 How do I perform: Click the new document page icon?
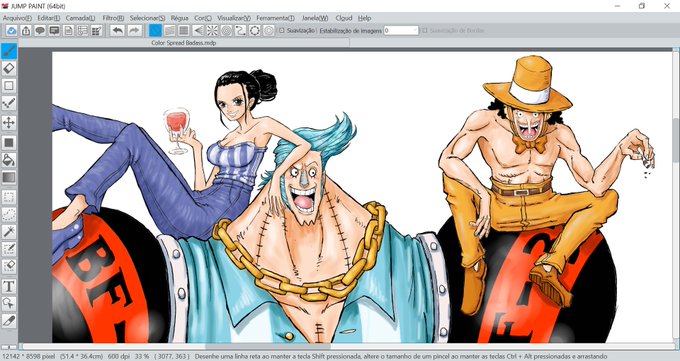point(69,30)
